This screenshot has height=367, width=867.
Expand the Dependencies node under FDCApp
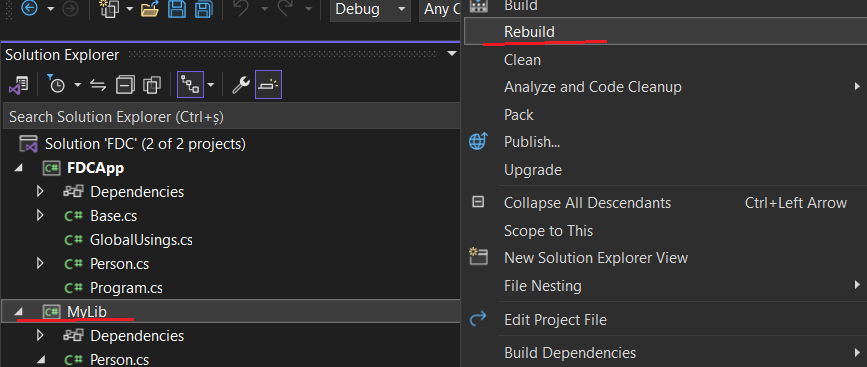[39, 192]
